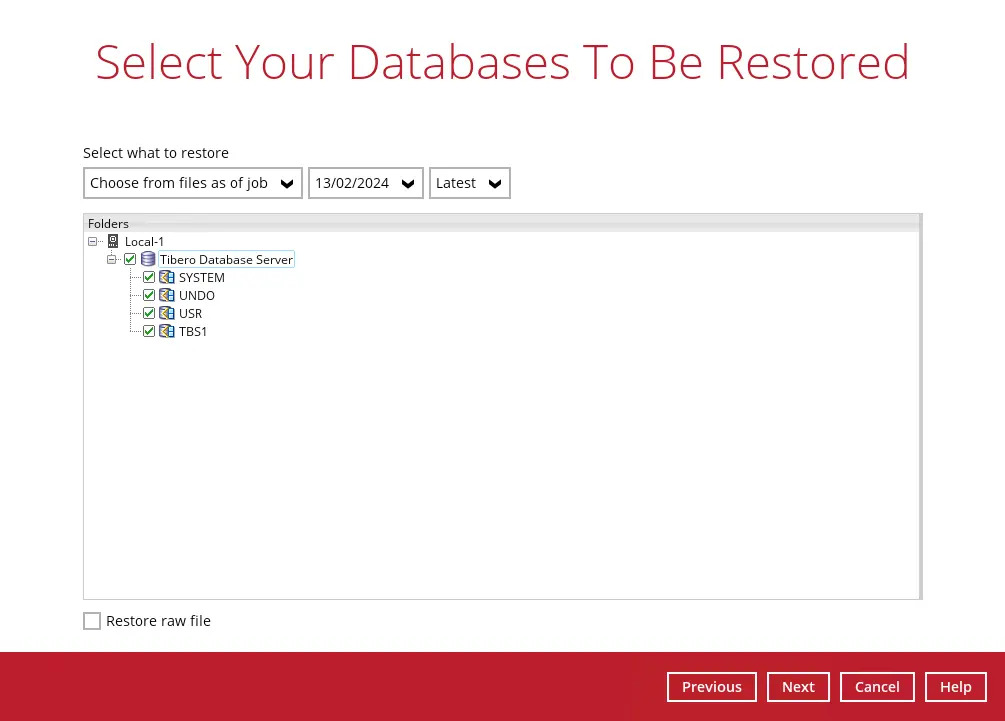Enable the Restore raw file option
Image resolution: width=1005 pixels, height=721 pixels.
92,621
